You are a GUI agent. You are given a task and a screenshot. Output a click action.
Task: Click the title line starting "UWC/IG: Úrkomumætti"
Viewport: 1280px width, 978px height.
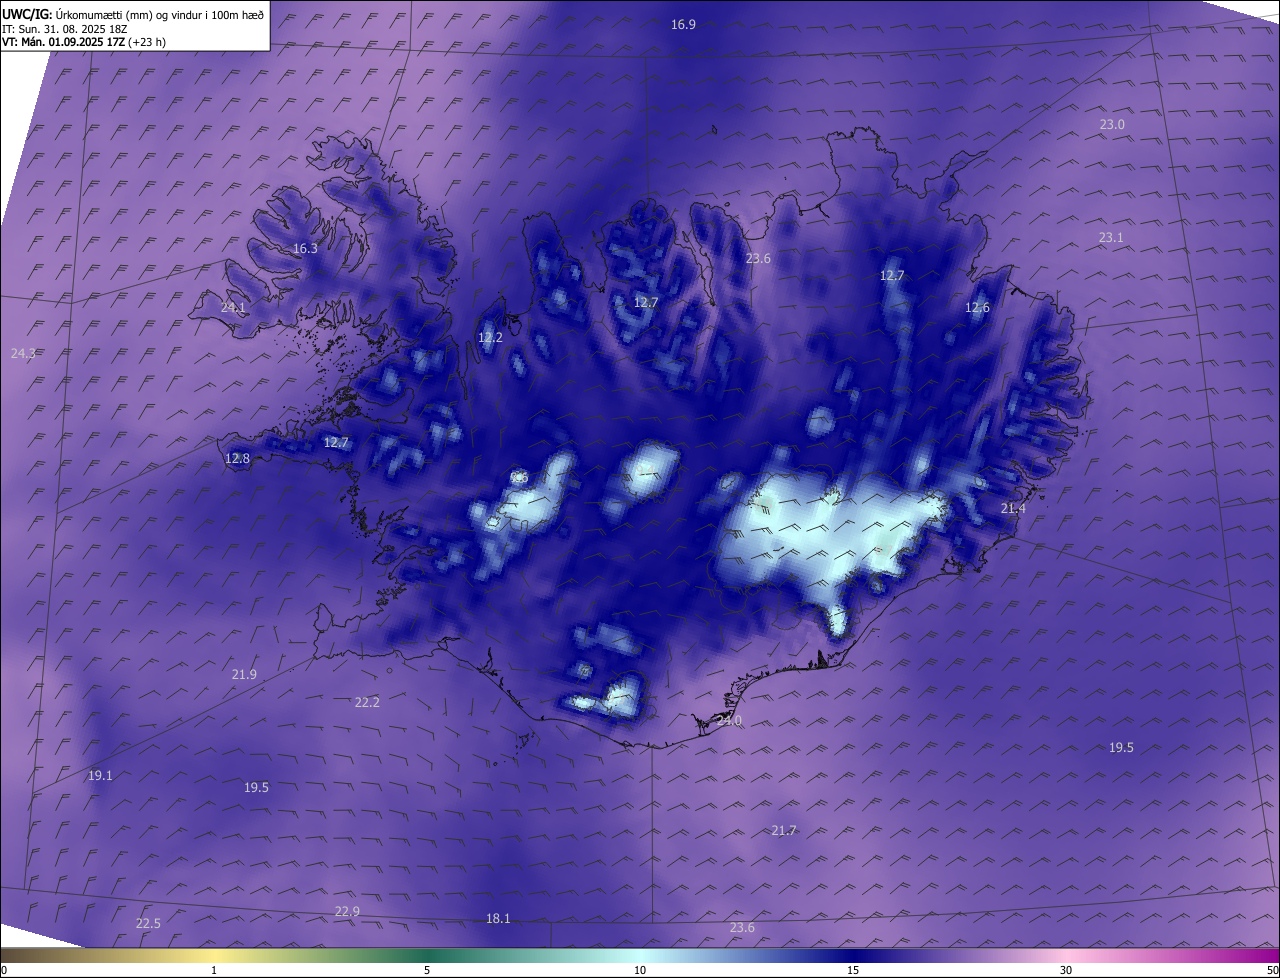click(133, 14)
